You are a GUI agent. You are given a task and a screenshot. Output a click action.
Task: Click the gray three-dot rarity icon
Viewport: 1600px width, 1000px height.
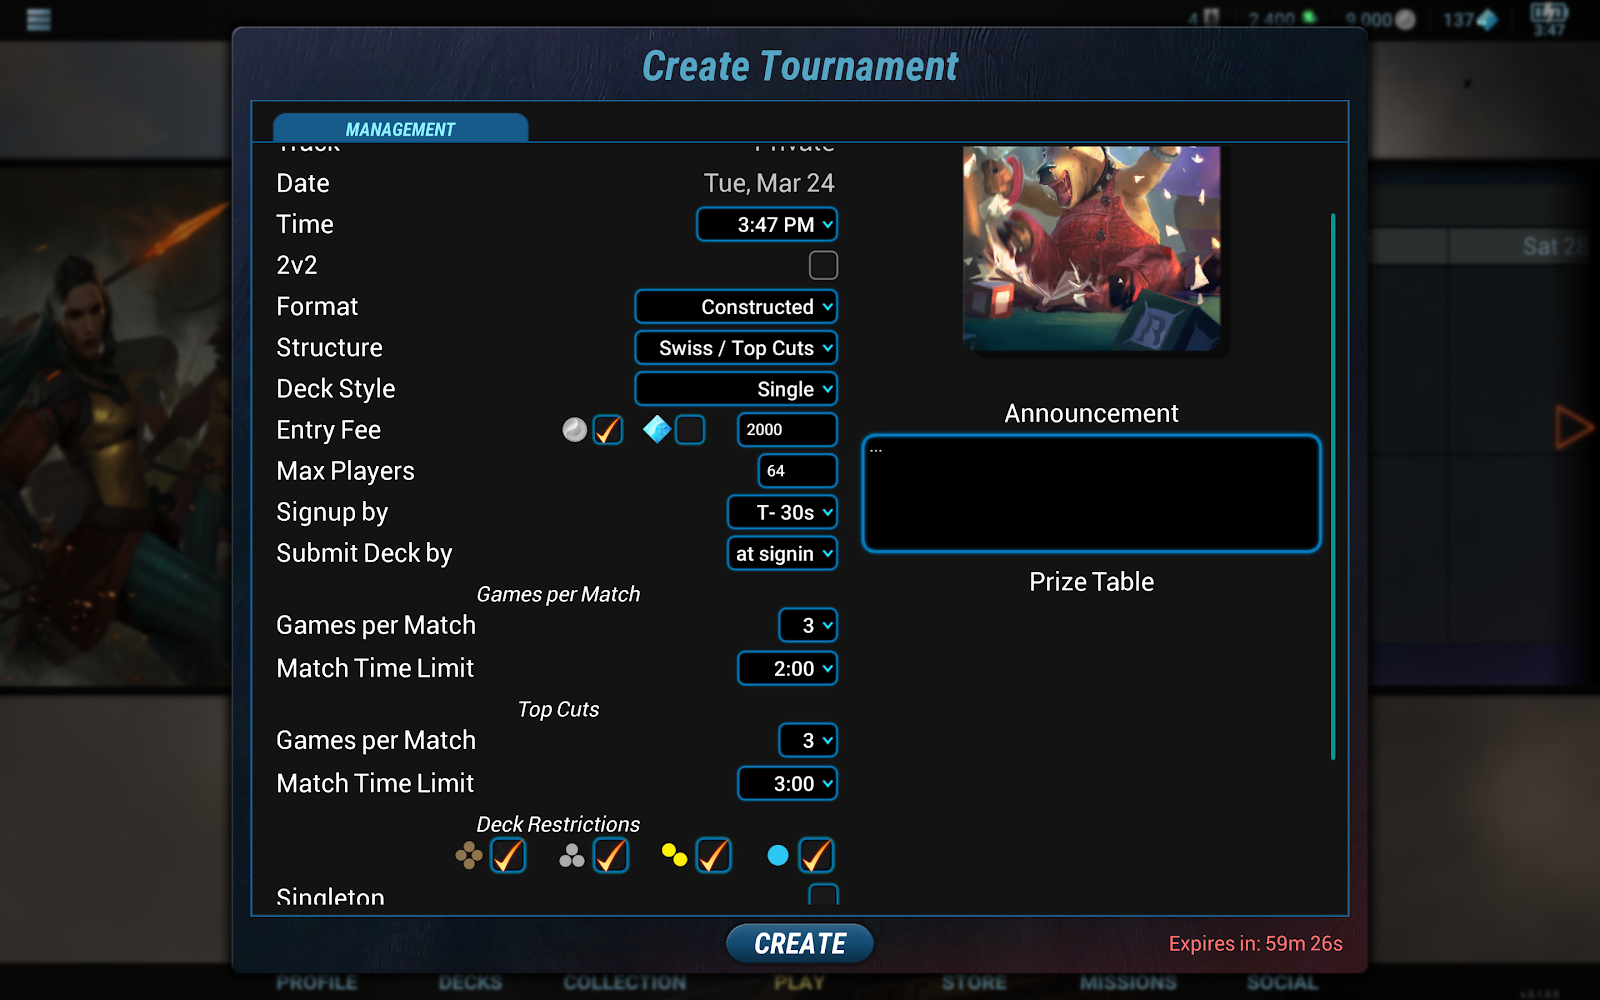(x=572, y=855)
